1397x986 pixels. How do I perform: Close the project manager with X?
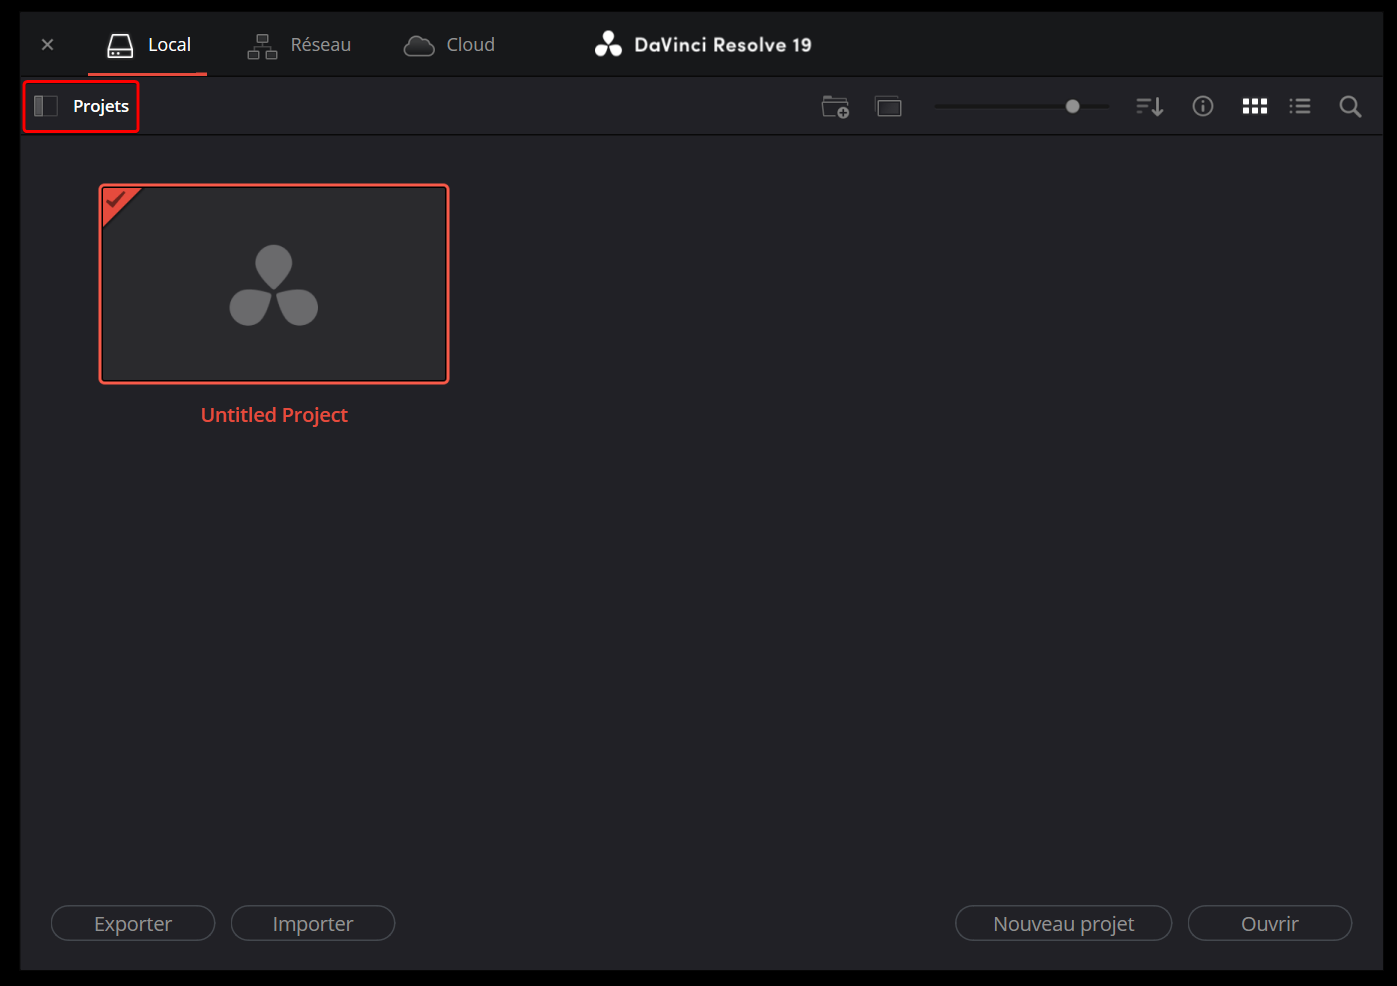47,45
